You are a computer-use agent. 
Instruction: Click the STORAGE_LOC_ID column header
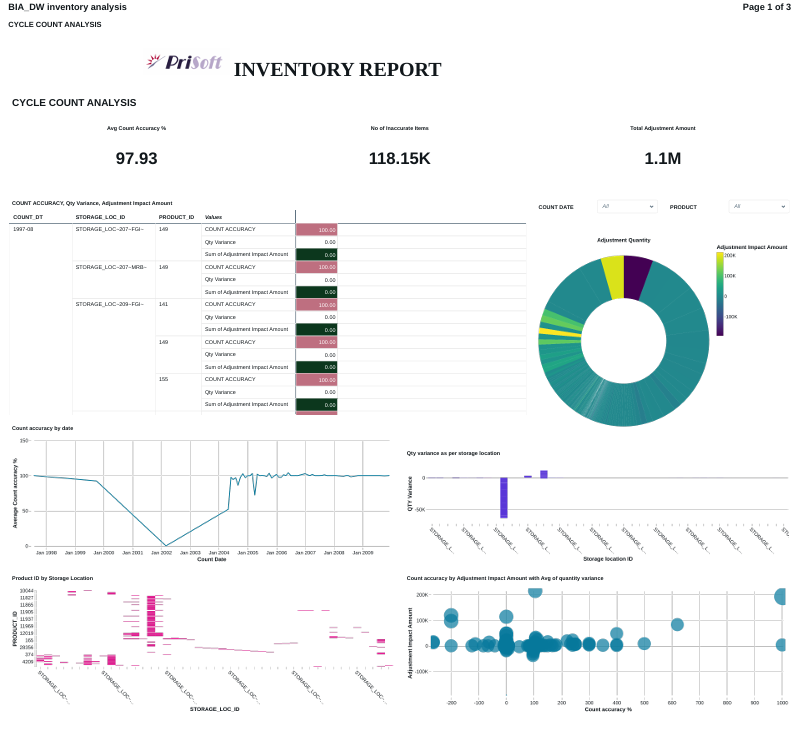[x=100, y=217]
